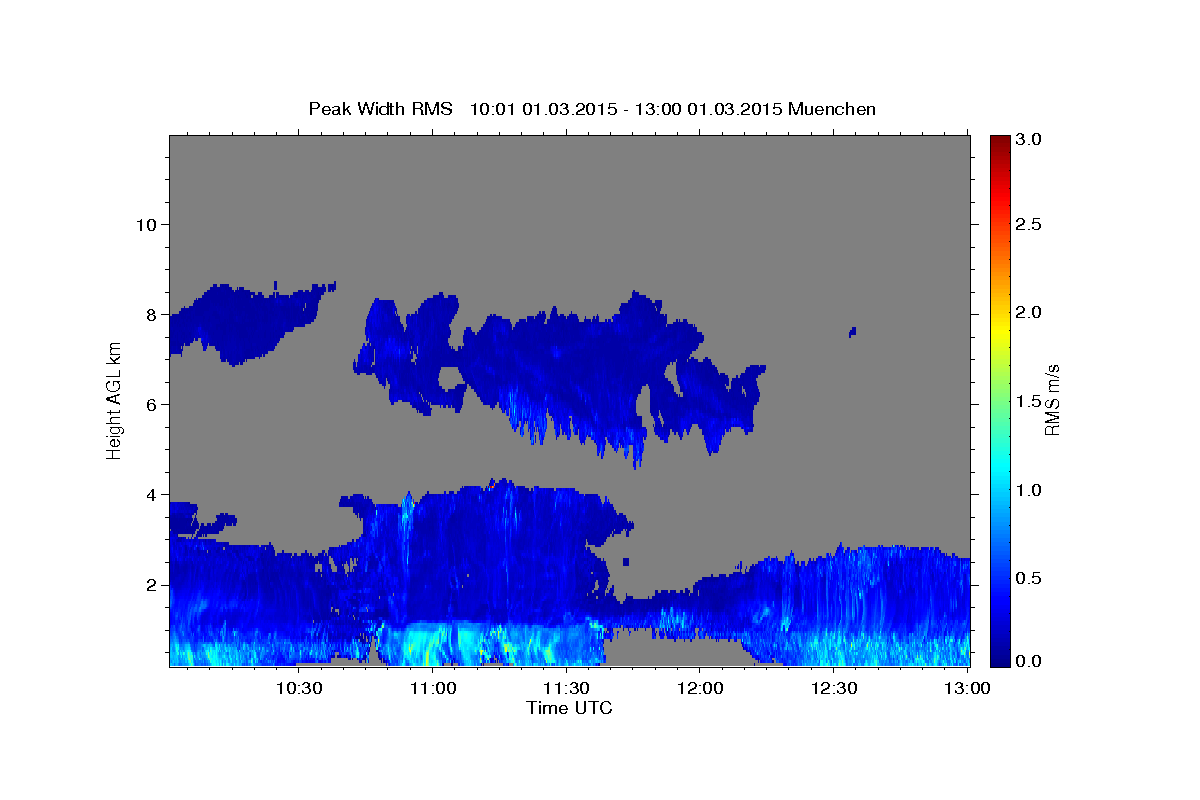Viewport: 1200px width, 800px height.
Task: Click the height tick label 8
Action: click(x=150, y=314)
